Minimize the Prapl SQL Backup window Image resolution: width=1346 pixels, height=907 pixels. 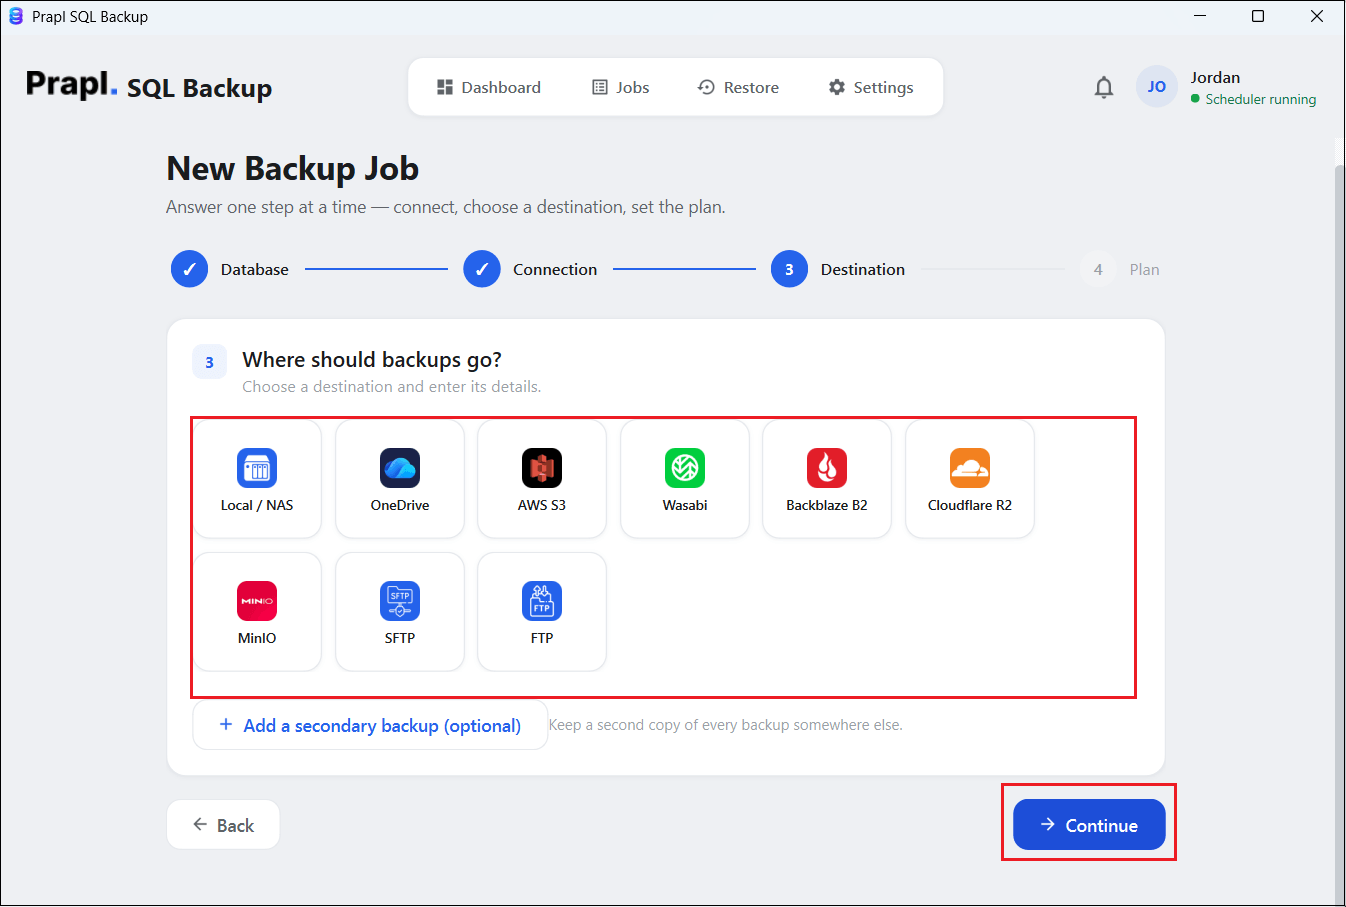pyautogui.click(x=1200, y=16)
